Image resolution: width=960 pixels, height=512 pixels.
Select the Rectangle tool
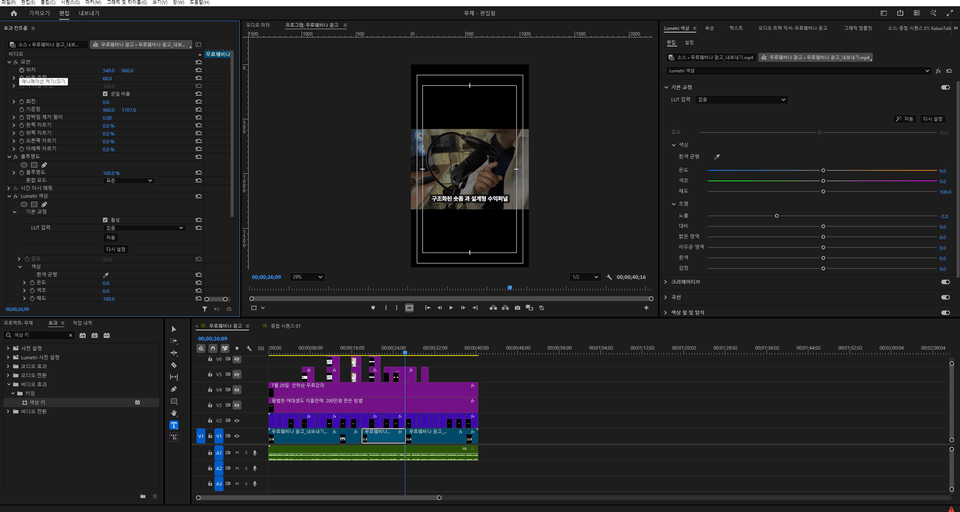(x=174, y=402)
